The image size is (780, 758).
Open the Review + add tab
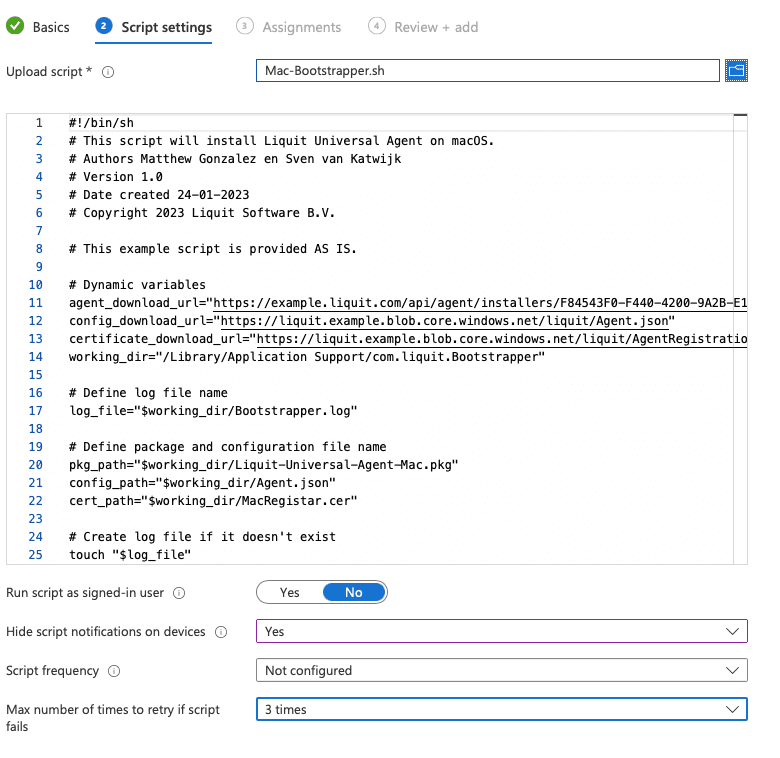tap(436, 27)
